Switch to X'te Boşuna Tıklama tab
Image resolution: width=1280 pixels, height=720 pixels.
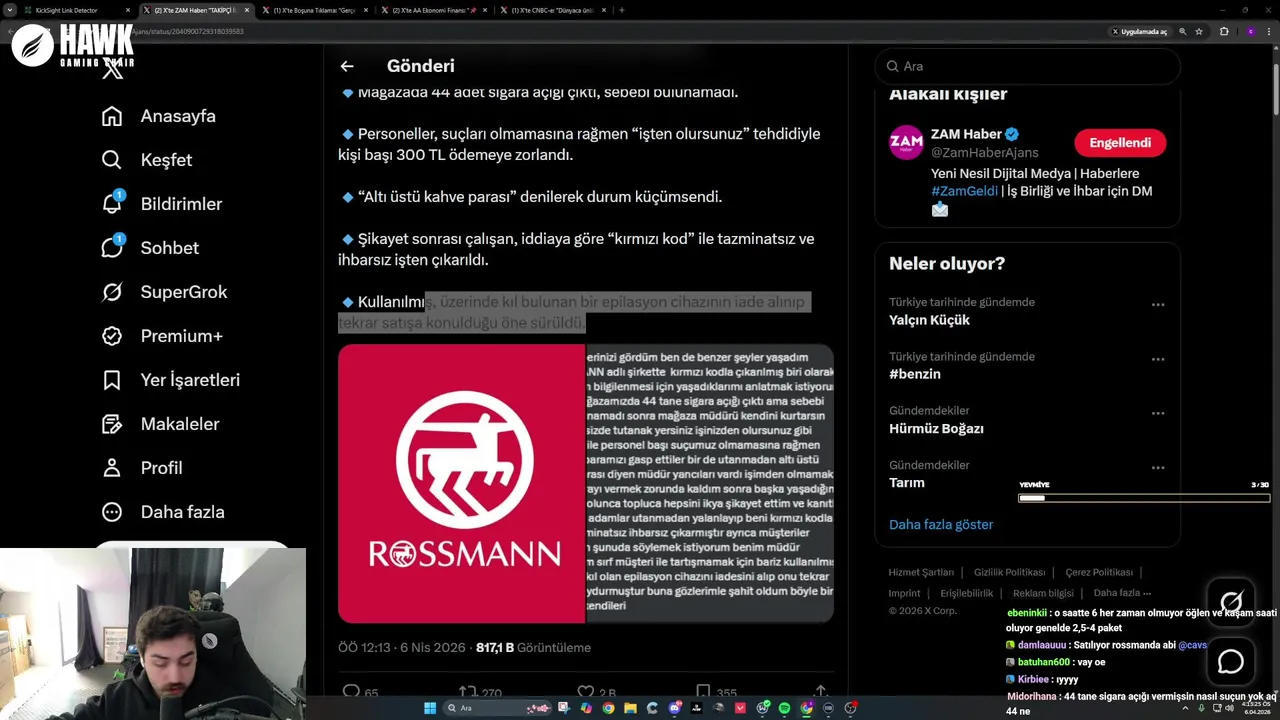tap(314, 10)
